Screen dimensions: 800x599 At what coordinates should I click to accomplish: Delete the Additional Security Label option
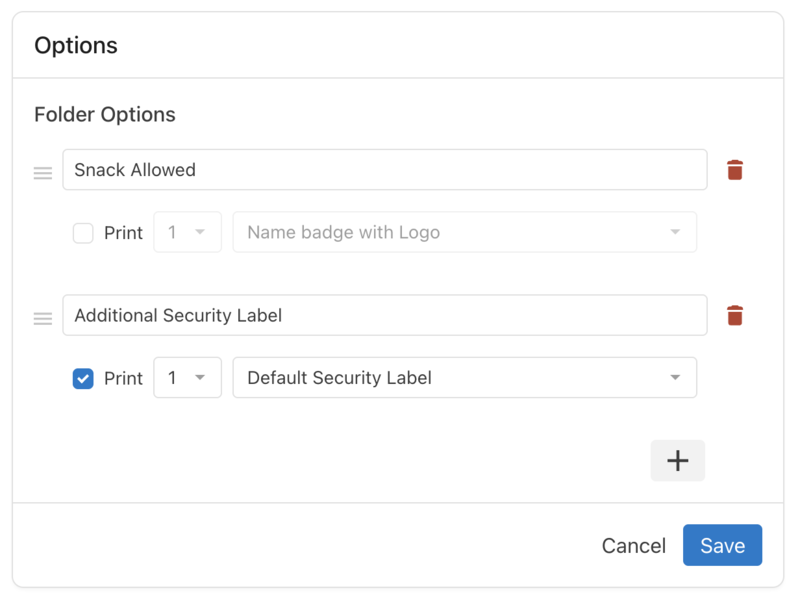click(x=735, y=315)
